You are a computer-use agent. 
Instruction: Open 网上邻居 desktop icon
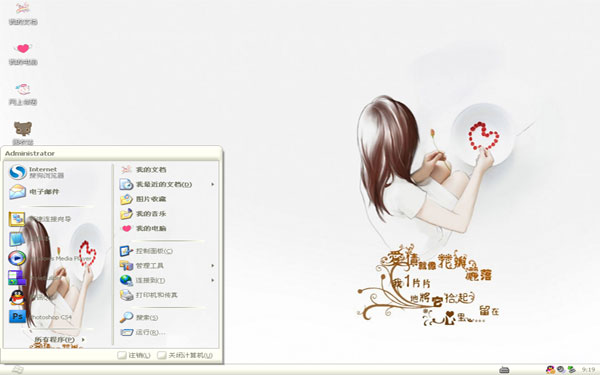(x=23, y=94)
